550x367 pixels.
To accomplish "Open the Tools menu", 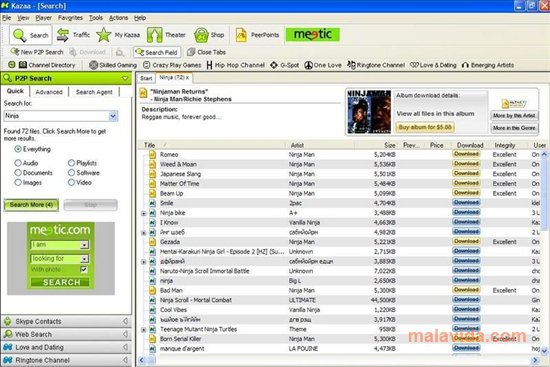I will coord(96,18).
